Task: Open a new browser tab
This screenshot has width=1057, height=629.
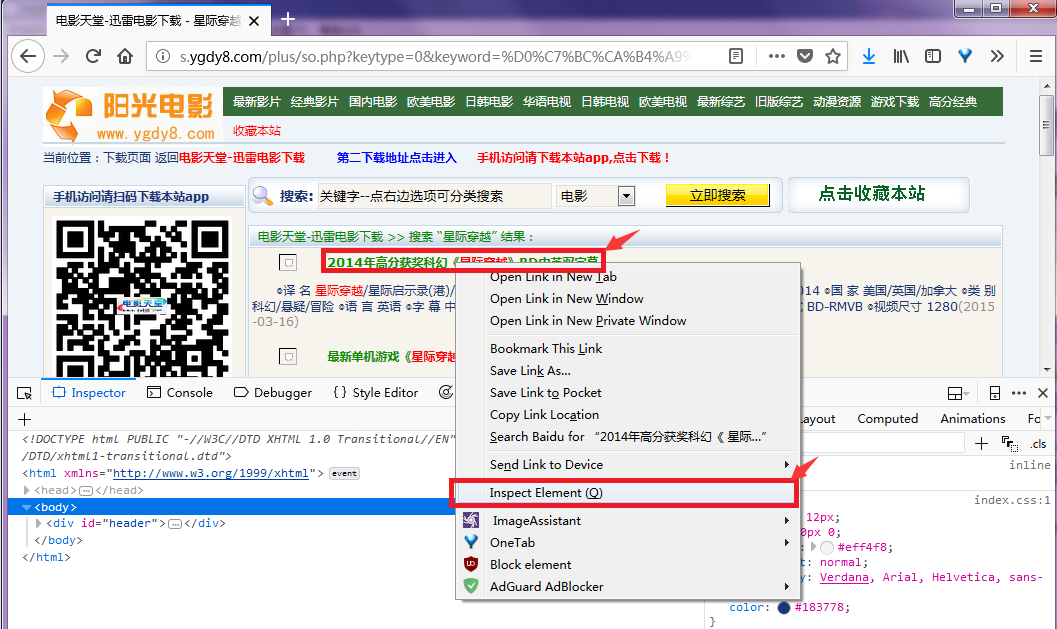Action: (x=288, y=19)
